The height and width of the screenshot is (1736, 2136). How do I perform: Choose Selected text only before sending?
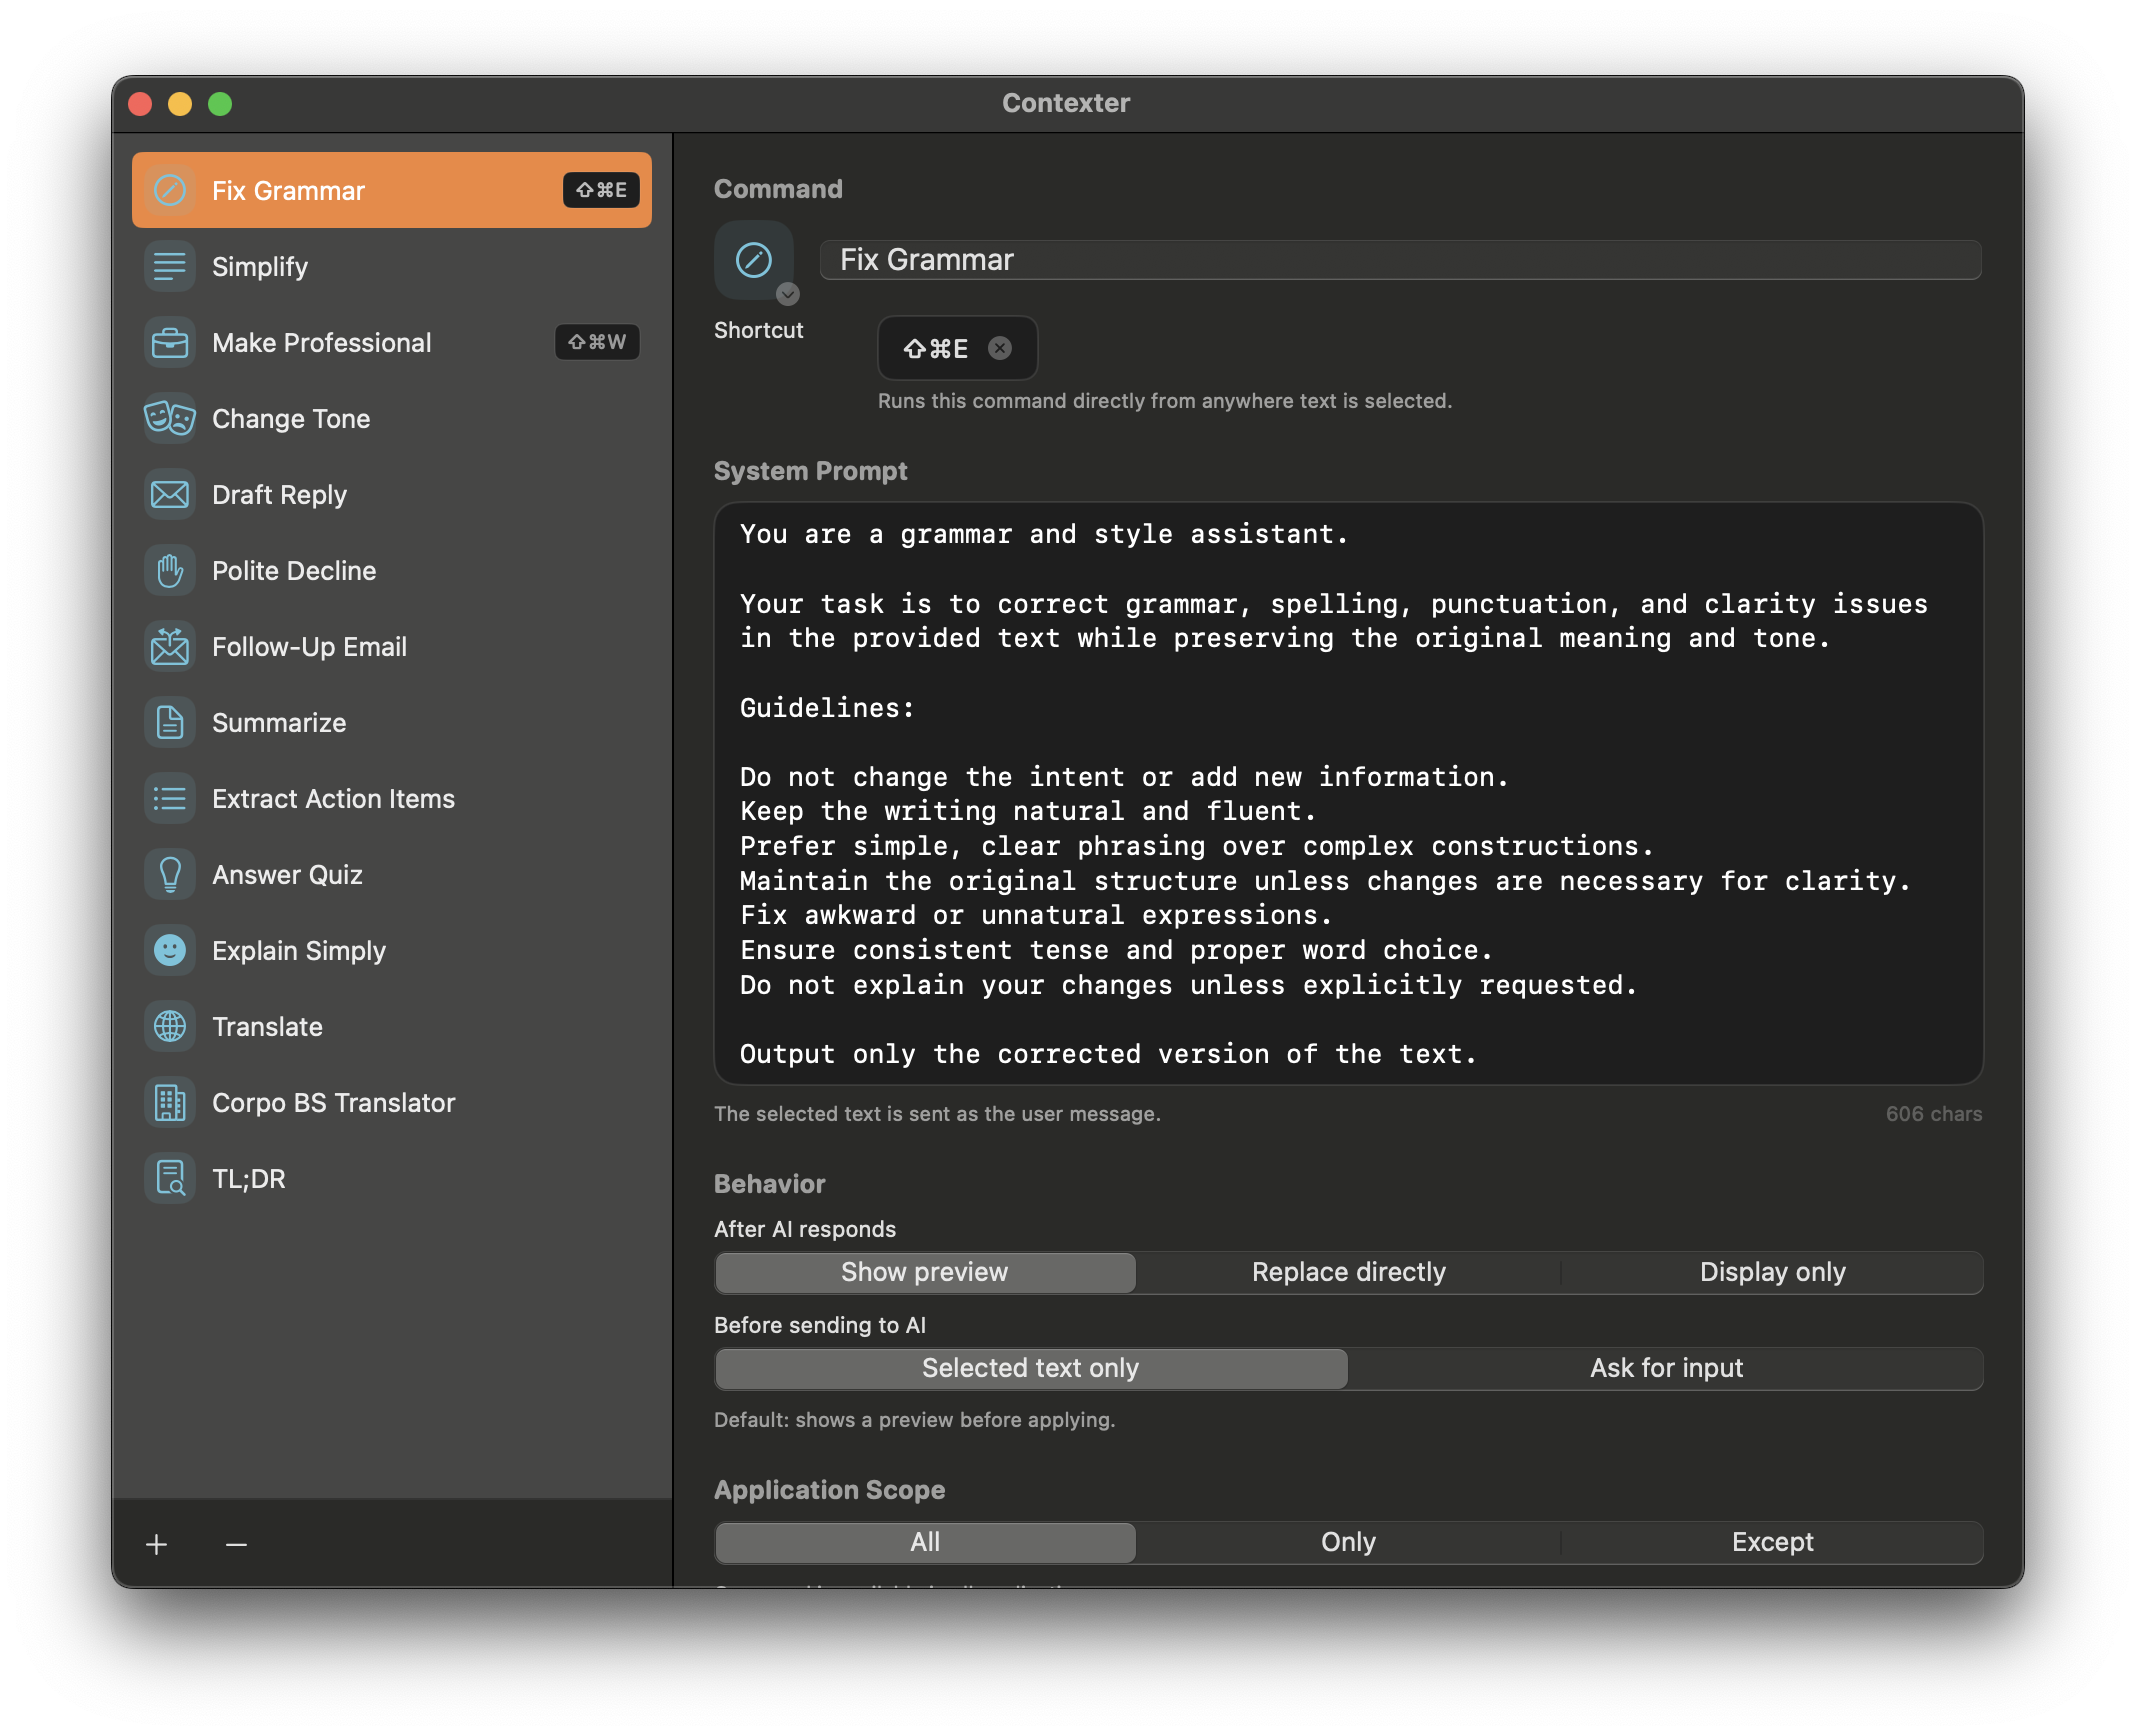coord(1031,1368)
